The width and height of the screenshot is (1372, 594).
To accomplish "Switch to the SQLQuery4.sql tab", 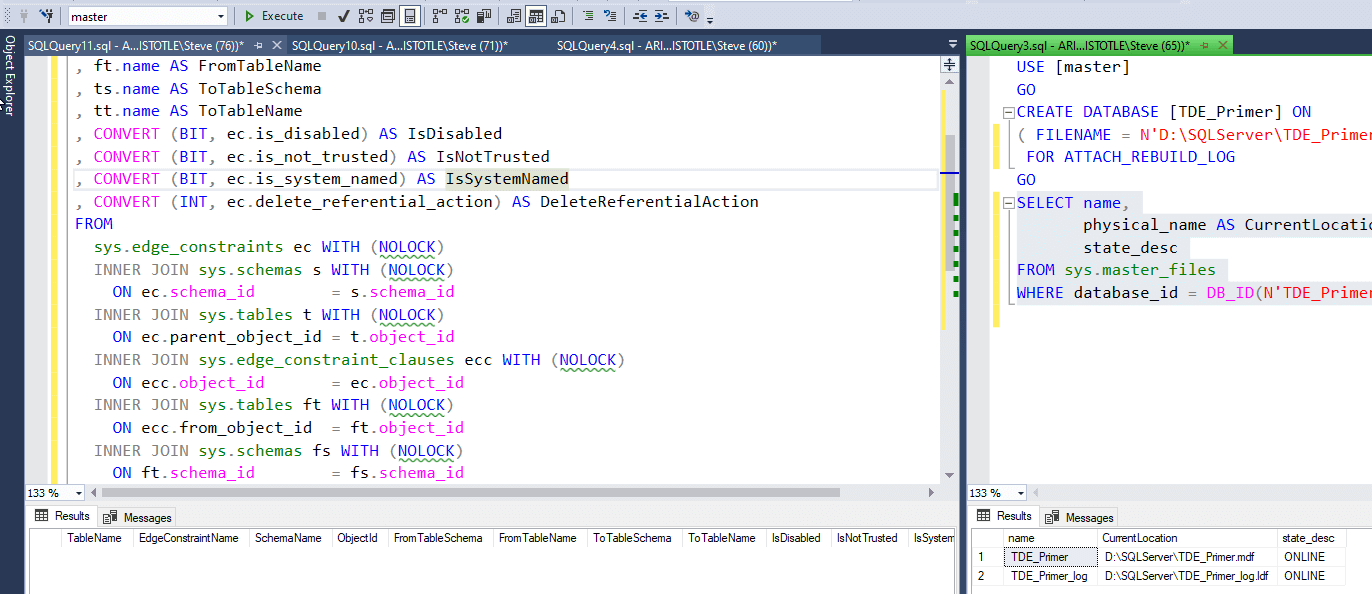I will click(x=667, y=45).
